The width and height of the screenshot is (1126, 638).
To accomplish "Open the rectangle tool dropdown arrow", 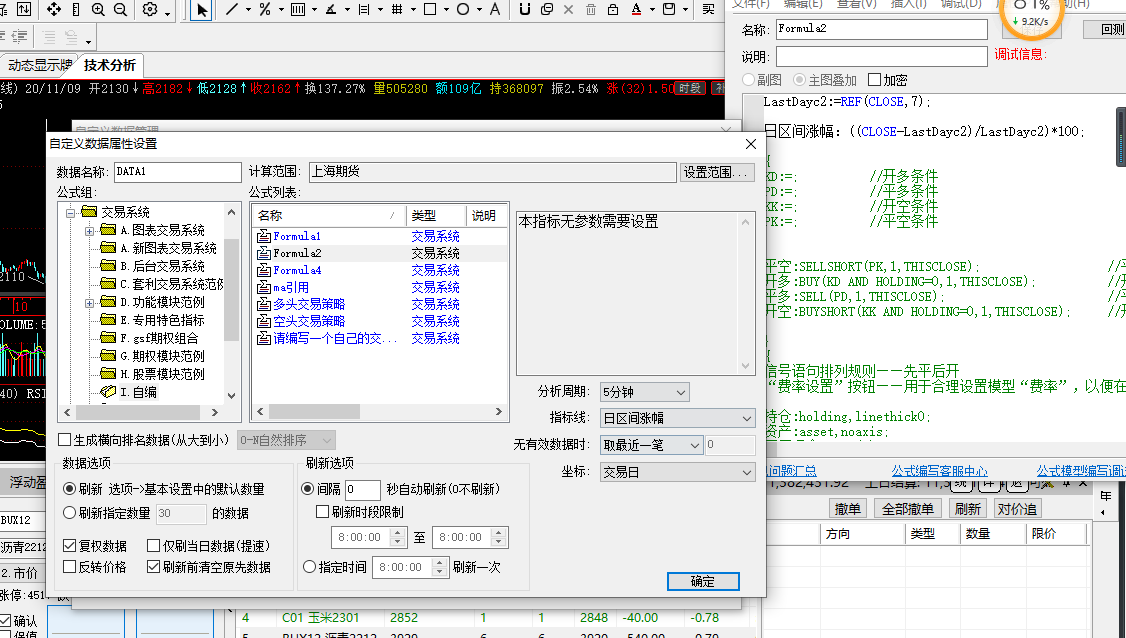I will (446, 10).
